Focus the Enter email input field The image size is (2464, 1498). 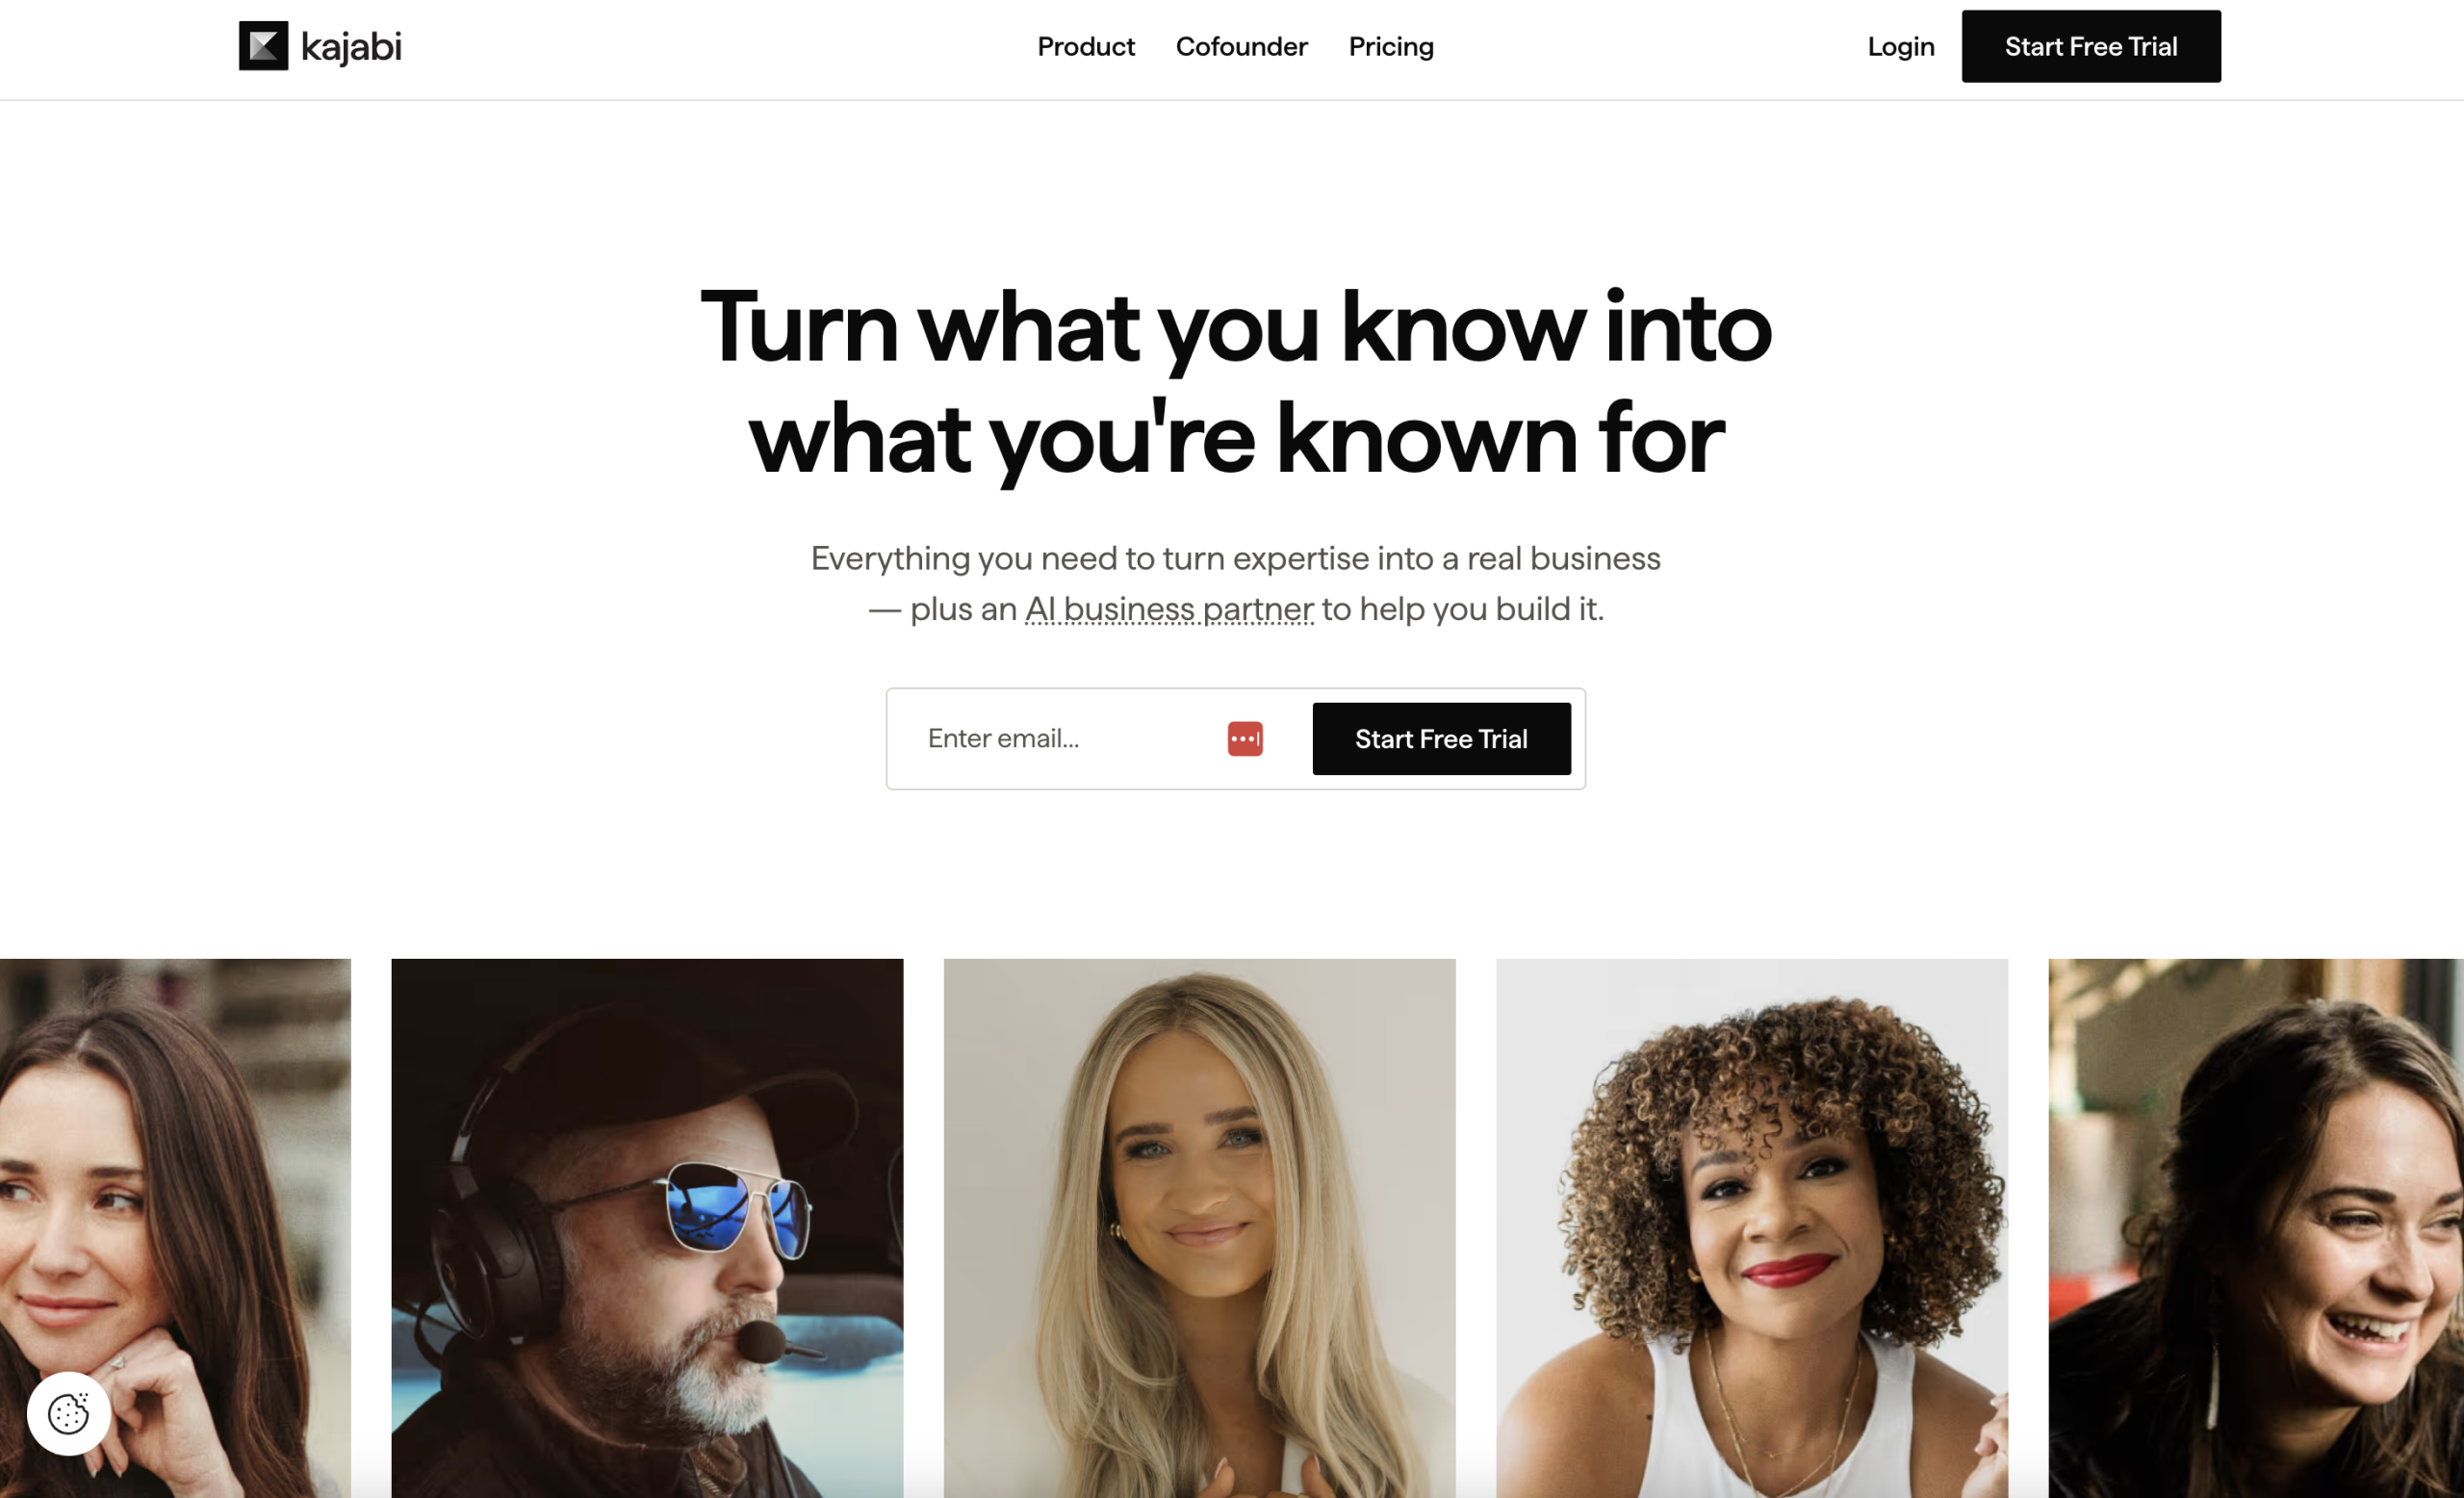(1070, 739)
